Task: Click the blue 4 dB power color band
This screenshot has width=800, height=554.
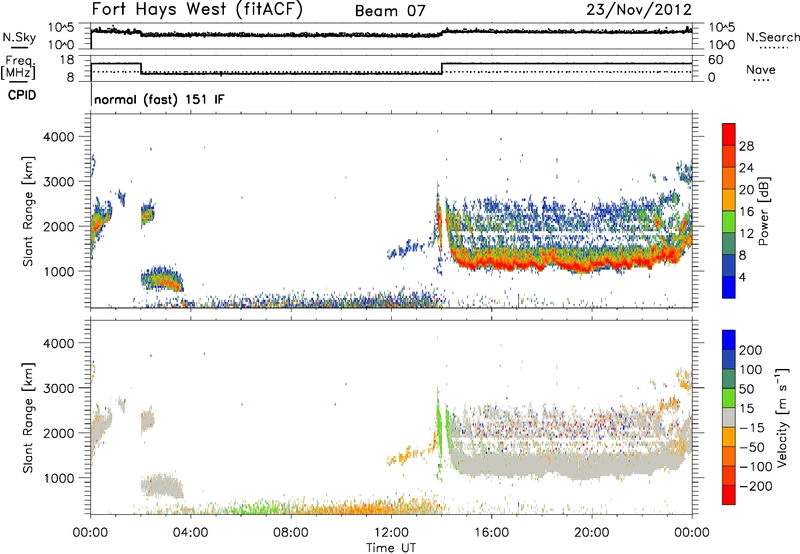Action: pyautogui.click(x=729, y=287)
